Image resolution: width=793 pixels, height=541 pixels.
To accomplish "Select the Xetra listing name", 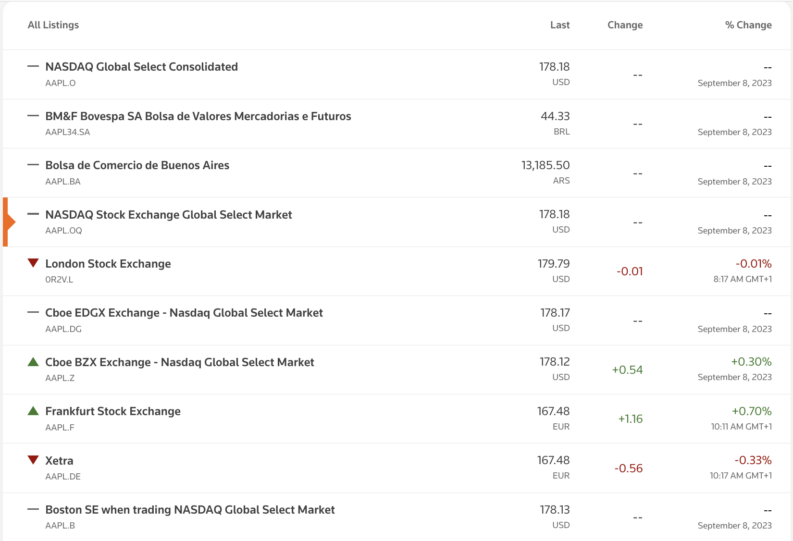I will pos(59,460).
